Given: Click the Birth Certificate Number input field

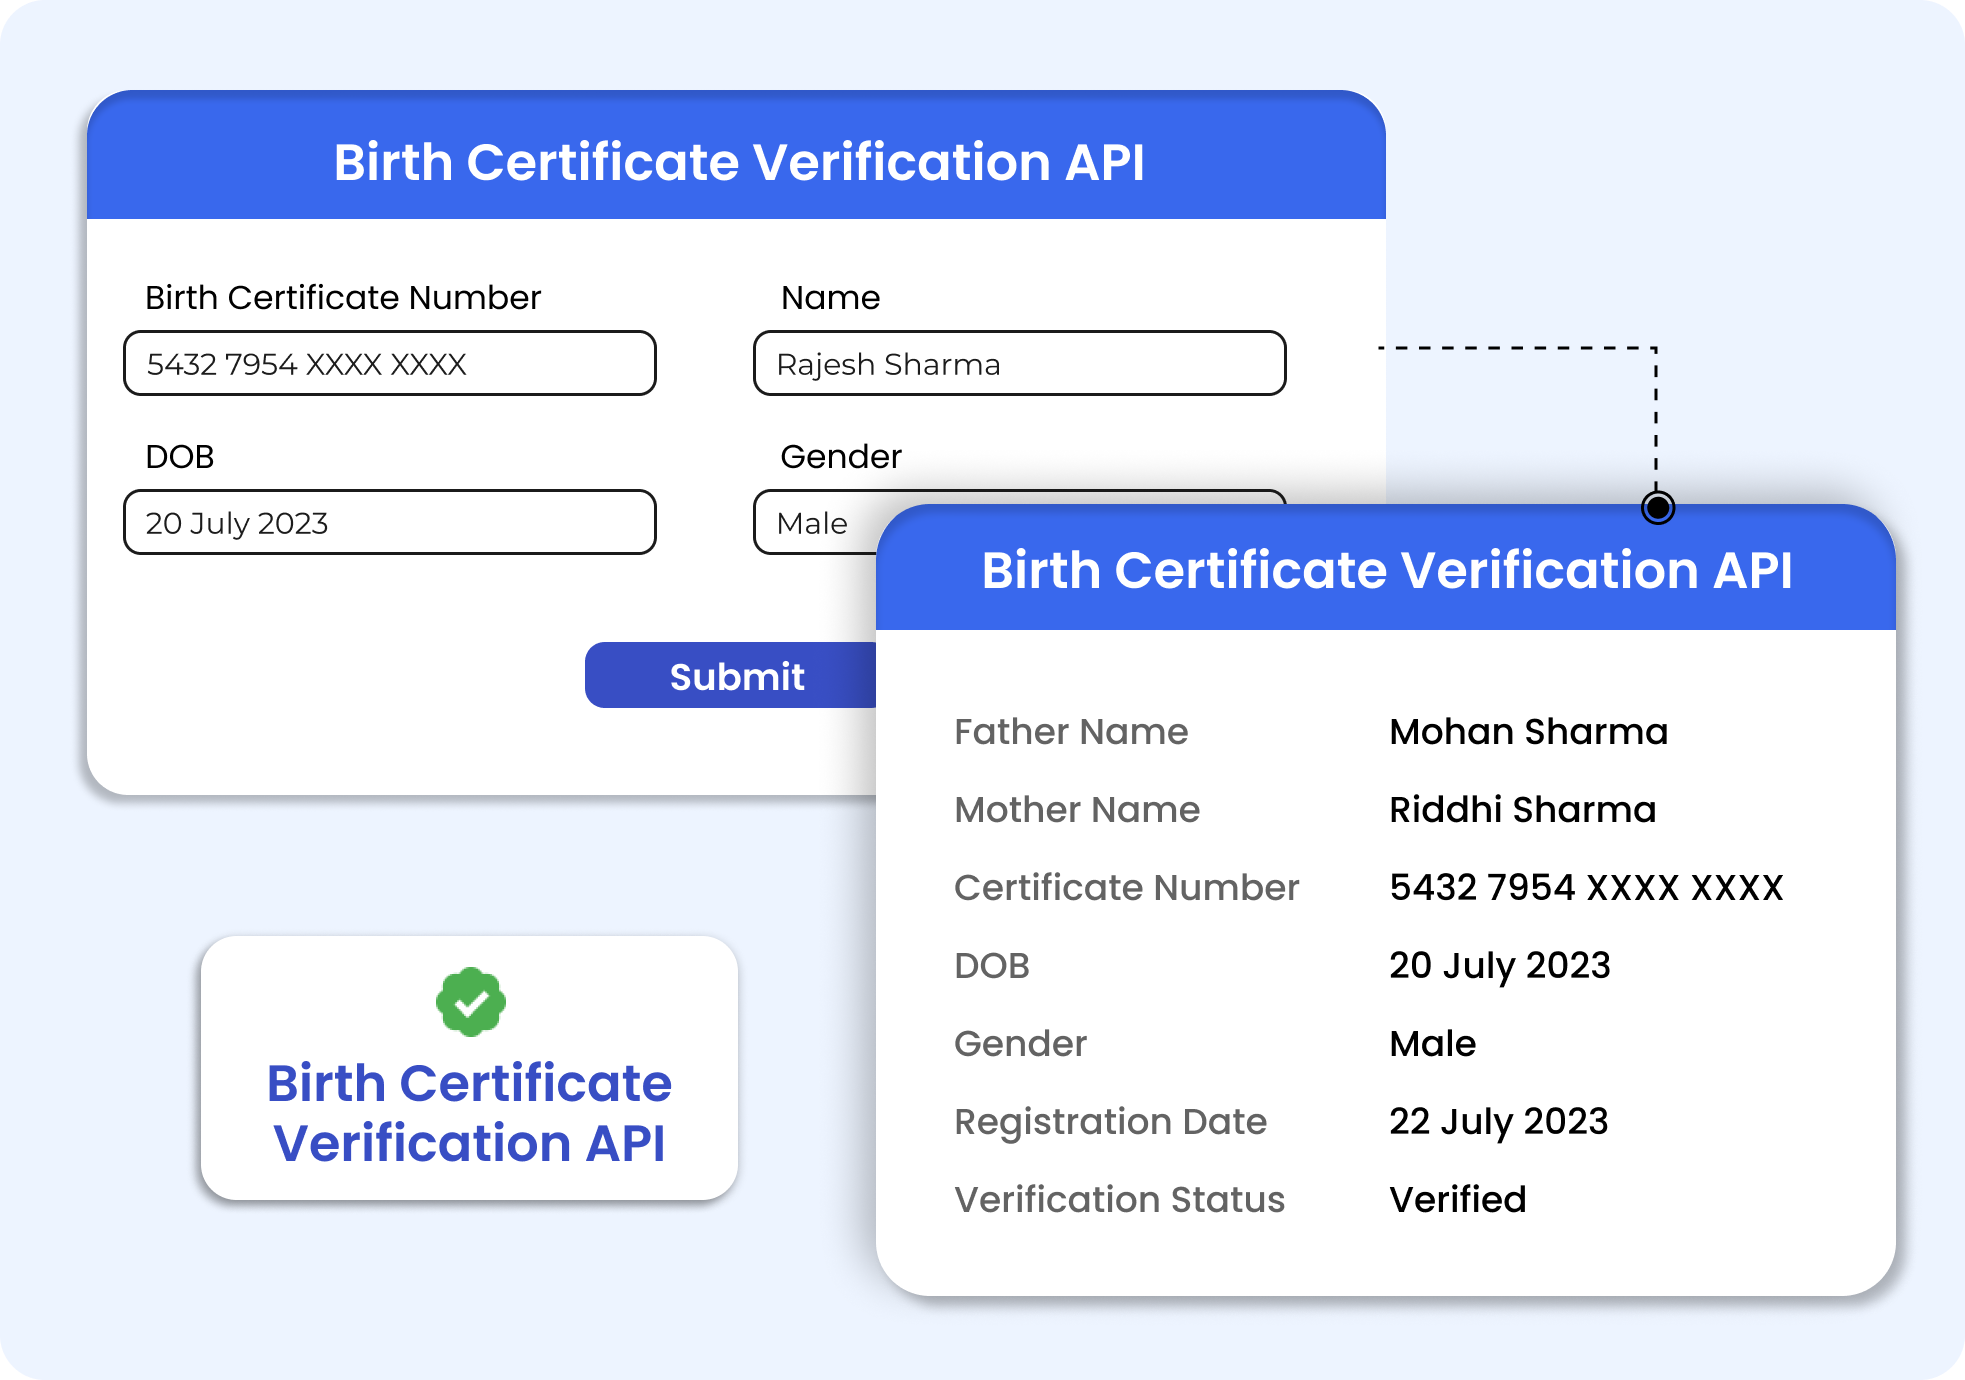Looking at the screenshot, I should [389, 364].
